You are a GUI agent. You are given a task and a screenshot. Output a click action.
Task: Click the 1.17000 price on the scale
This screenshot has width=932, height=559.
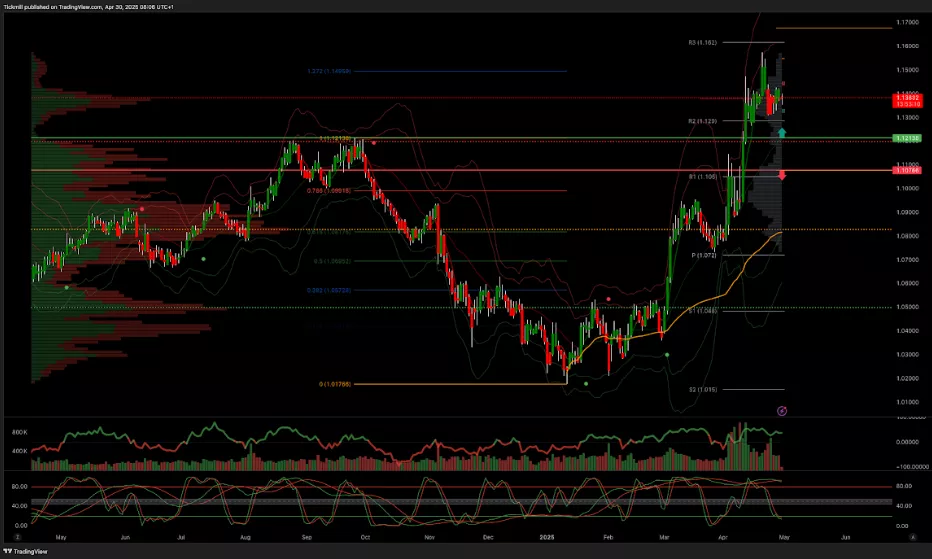point(908,22)
